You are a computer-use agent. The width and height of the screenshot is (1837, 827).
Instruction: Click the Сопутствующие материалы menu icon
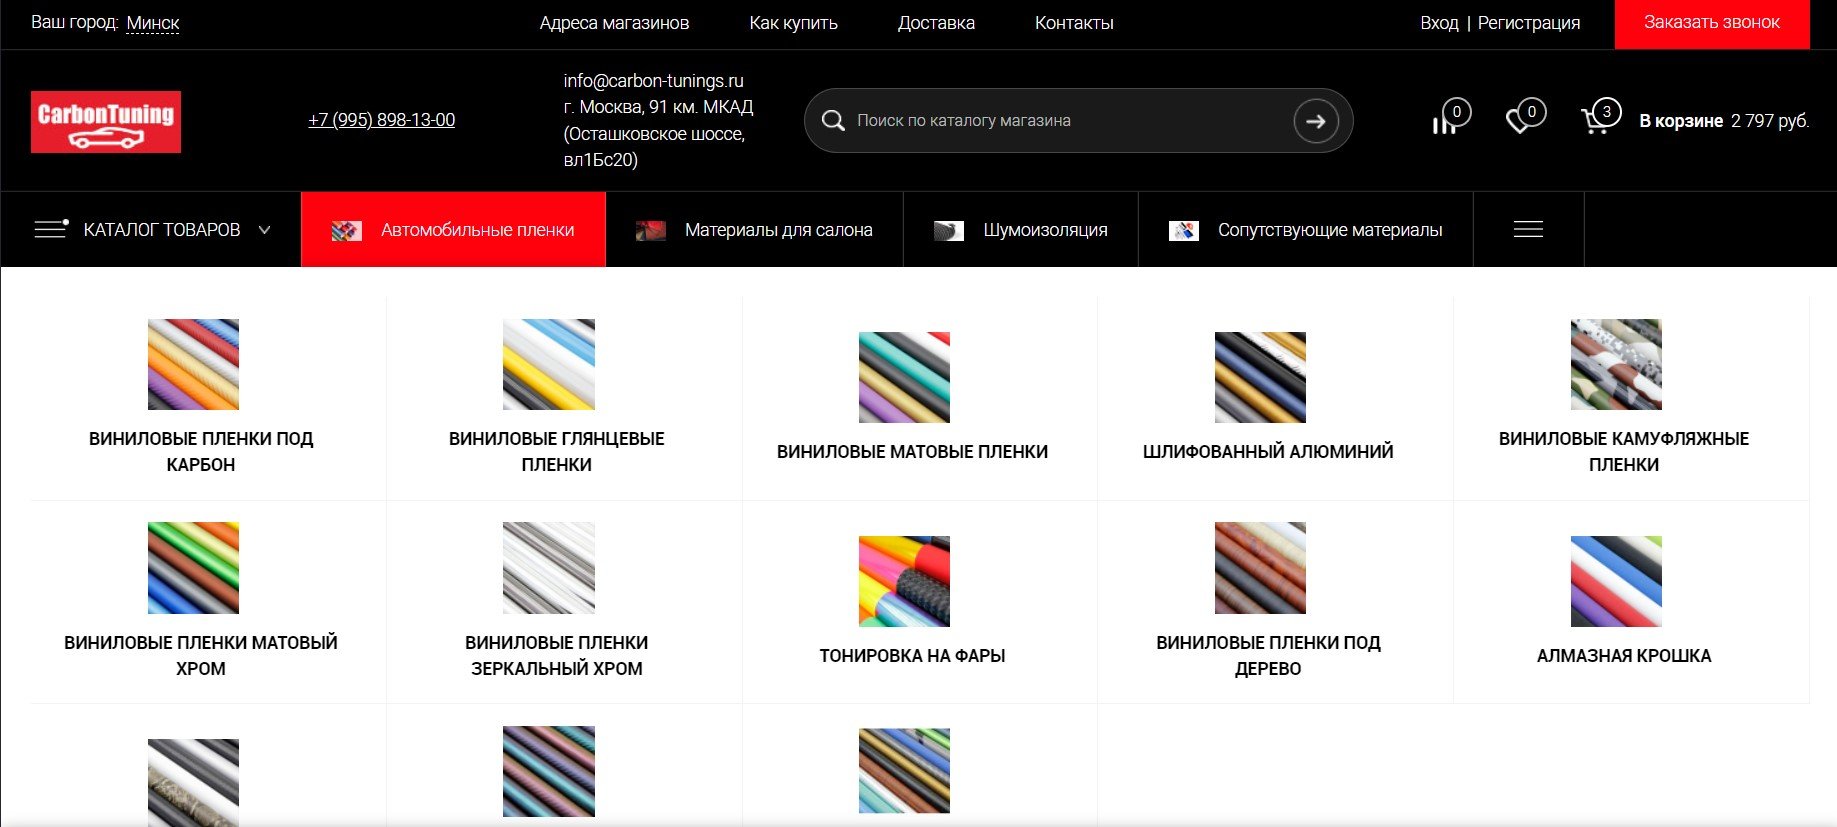tap(1184, 231)
